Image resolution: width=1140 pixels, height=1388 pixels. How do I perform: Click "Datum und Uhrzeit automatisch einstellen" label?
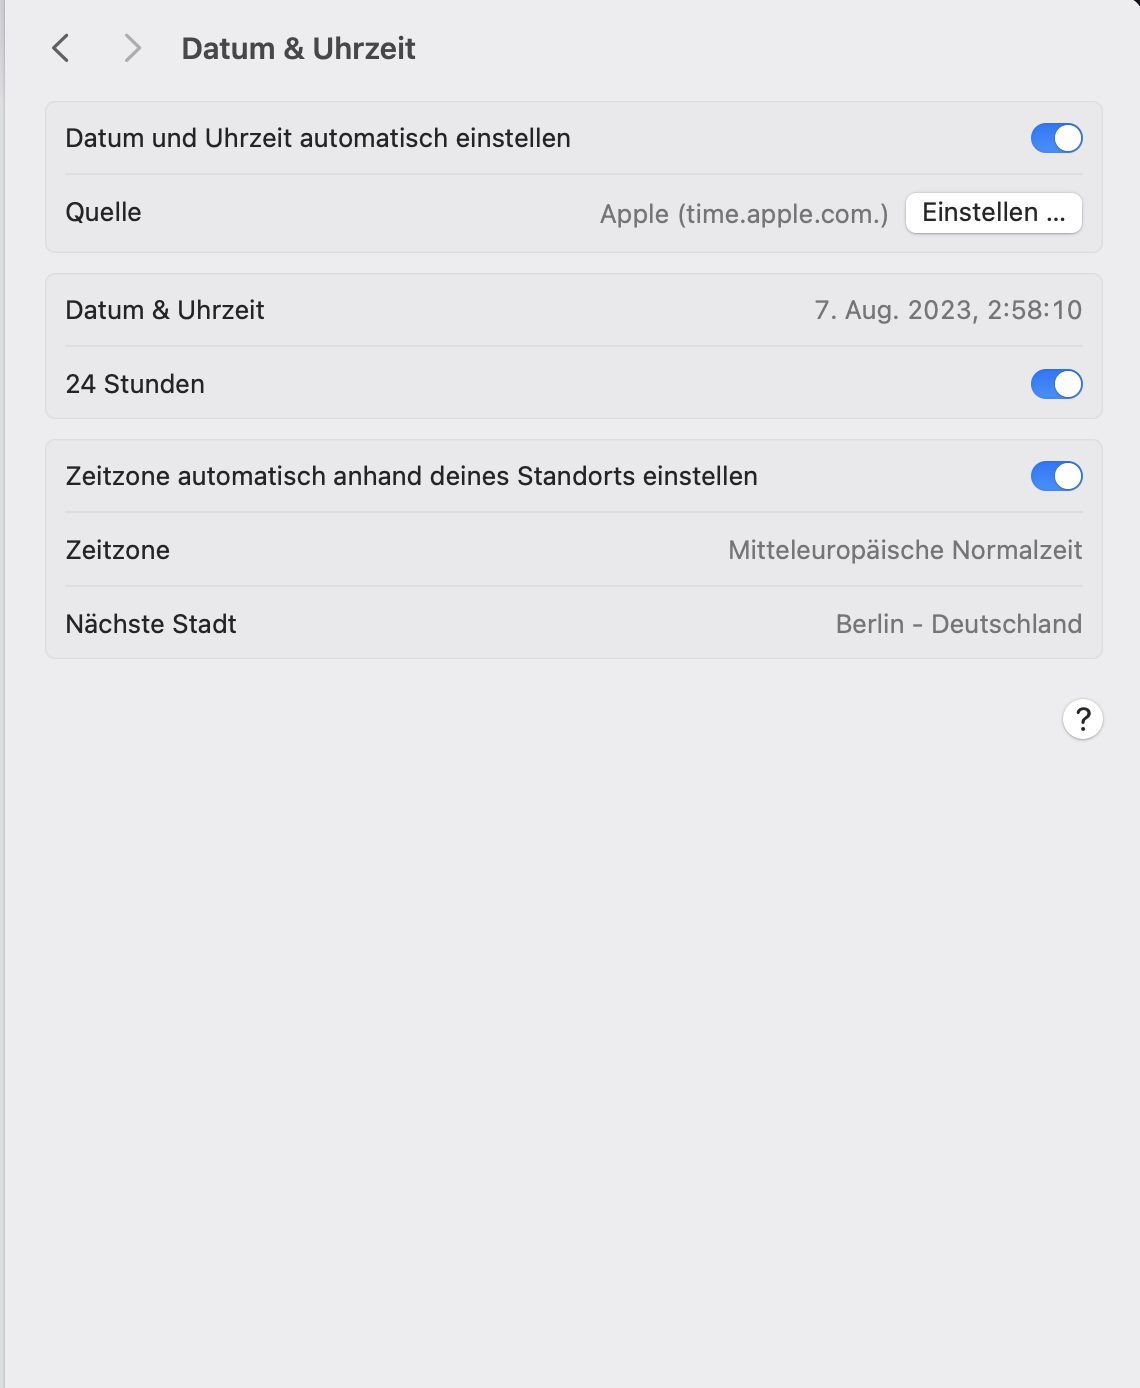point(318,138)
